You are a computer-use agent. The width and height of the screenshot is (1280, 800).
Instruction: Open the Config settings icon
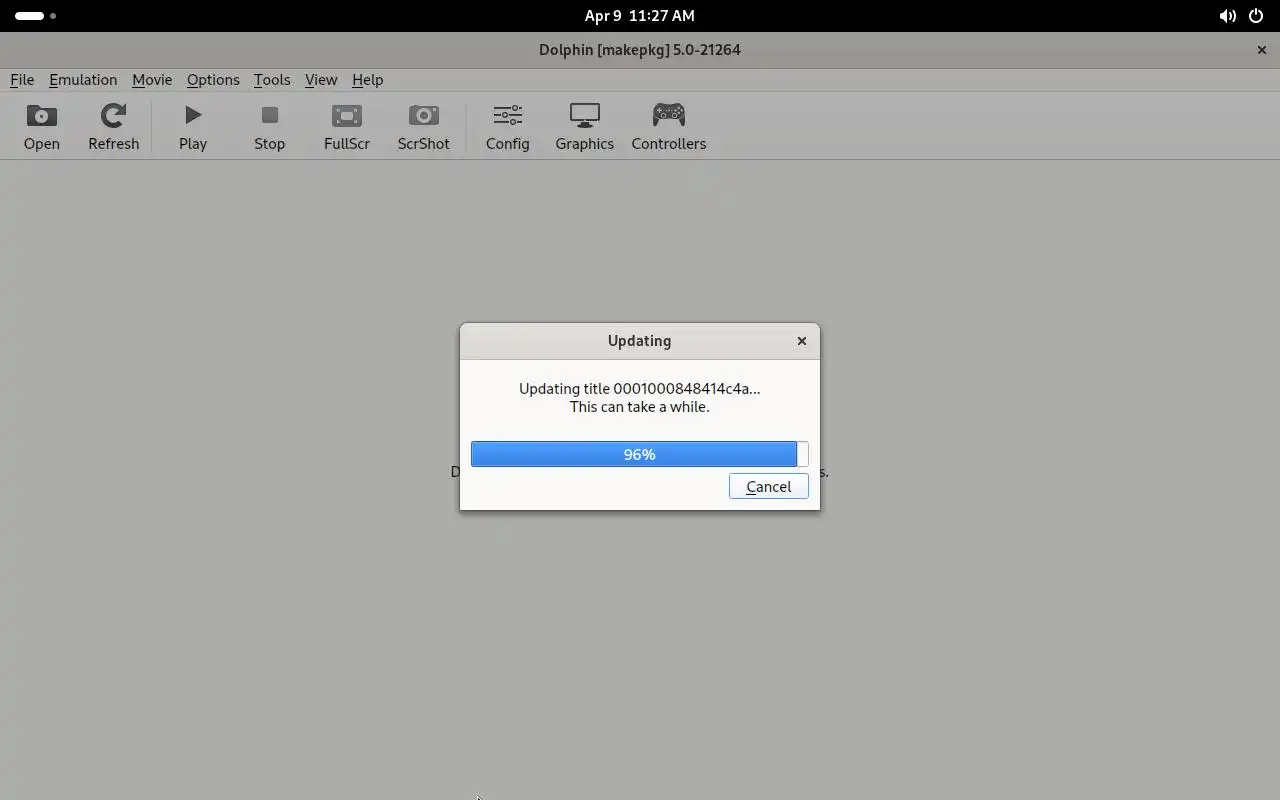[507, 116]
